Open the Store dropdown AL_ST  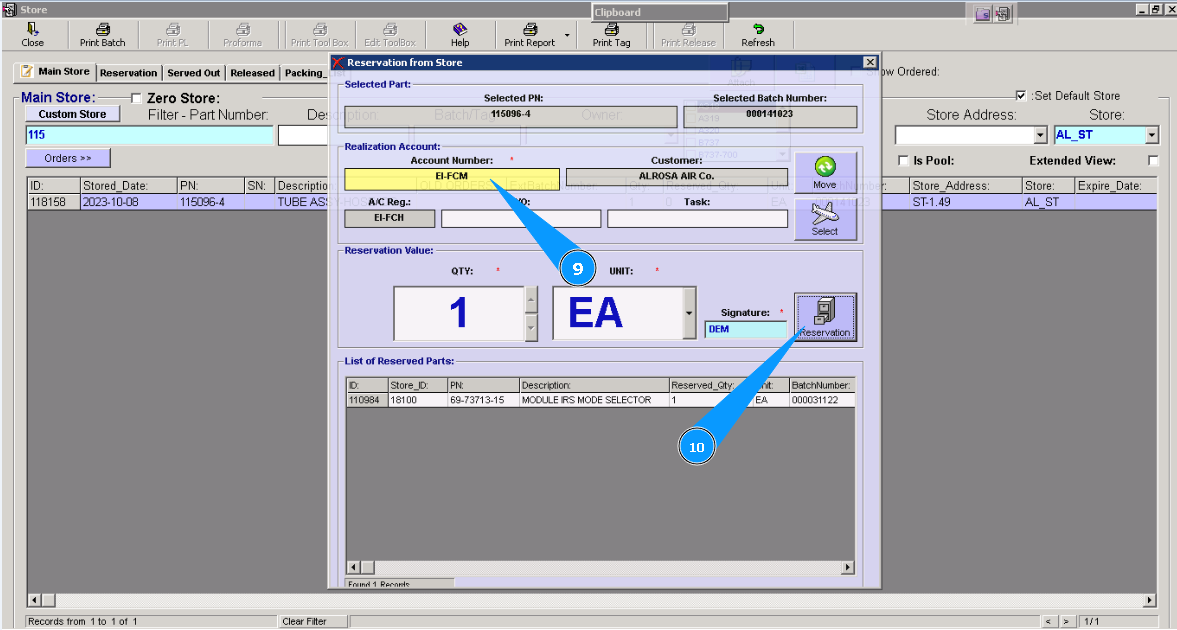1152,135
